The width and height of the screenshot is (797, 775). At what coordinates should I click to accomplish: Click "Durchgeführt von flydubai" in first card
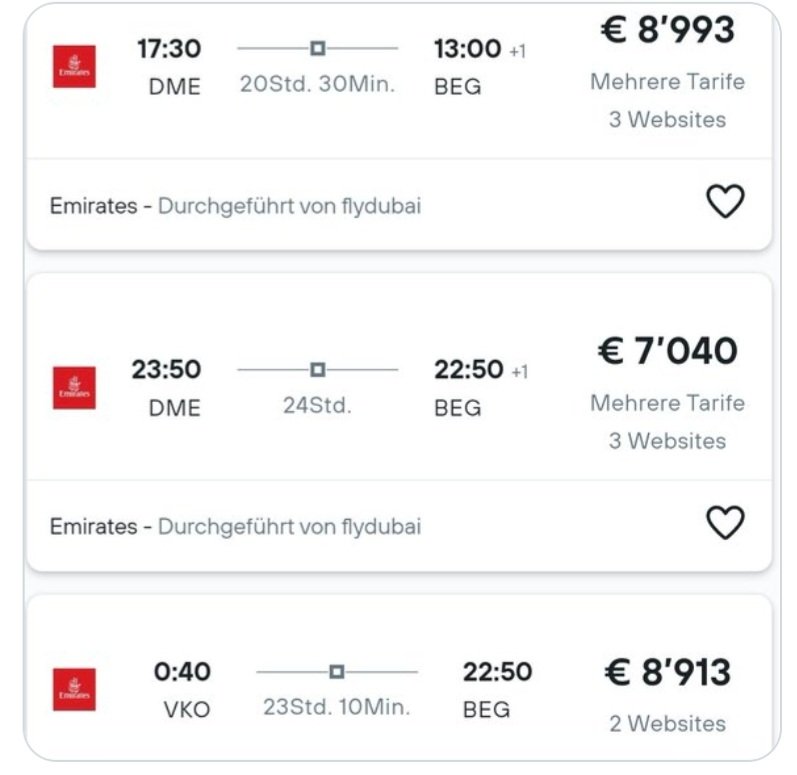pyautogui.click(x=289, y=206)
